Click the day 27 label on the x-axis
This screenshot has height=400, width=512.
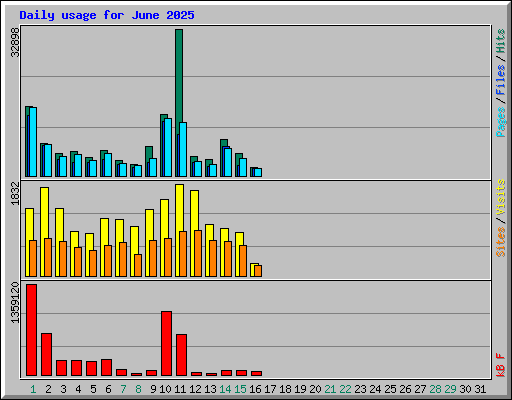pos(420,389)
